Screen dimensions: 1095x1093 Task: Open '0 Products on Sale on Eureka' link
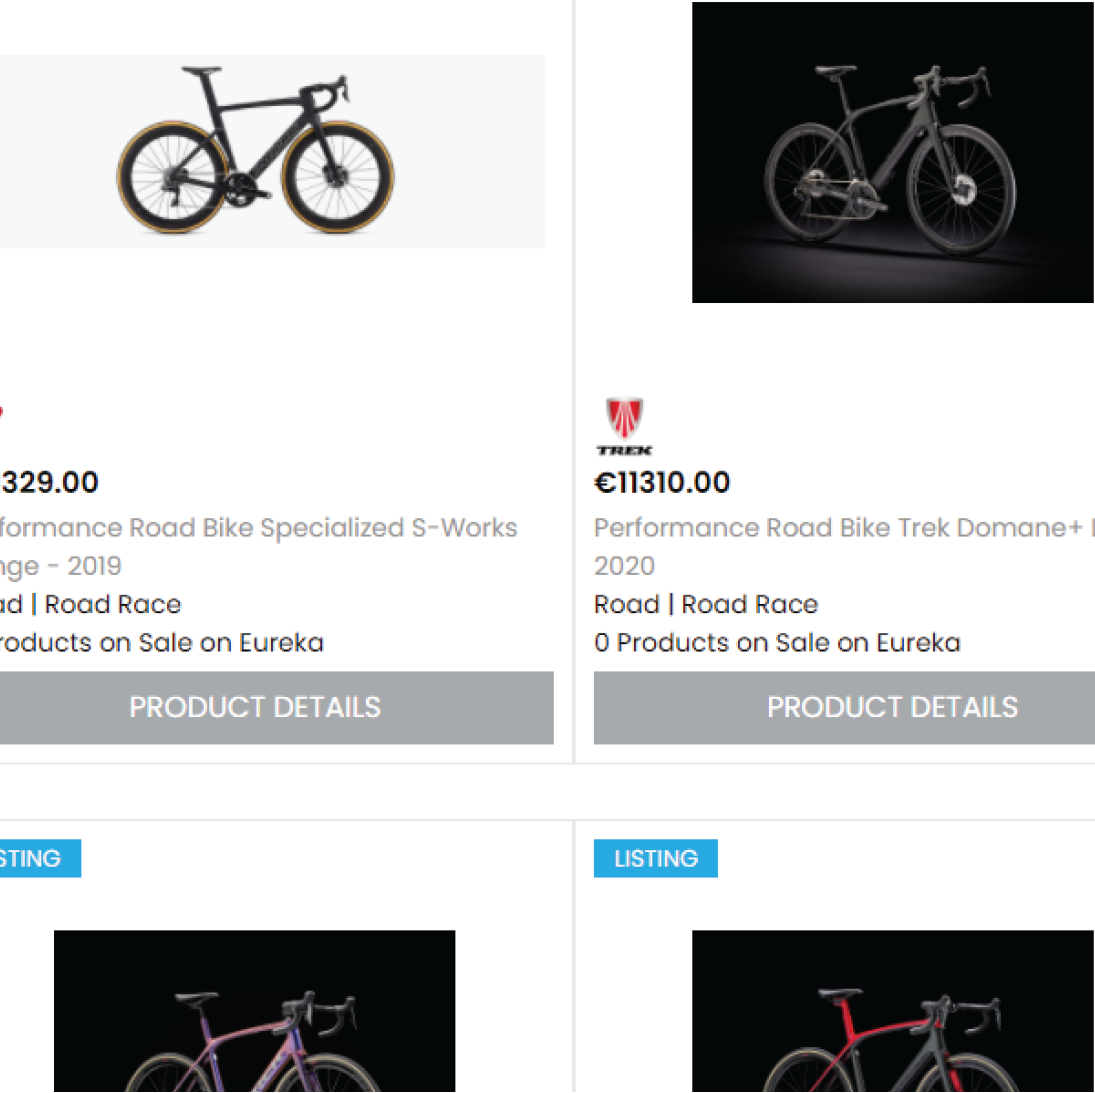(x=777, y=642)
